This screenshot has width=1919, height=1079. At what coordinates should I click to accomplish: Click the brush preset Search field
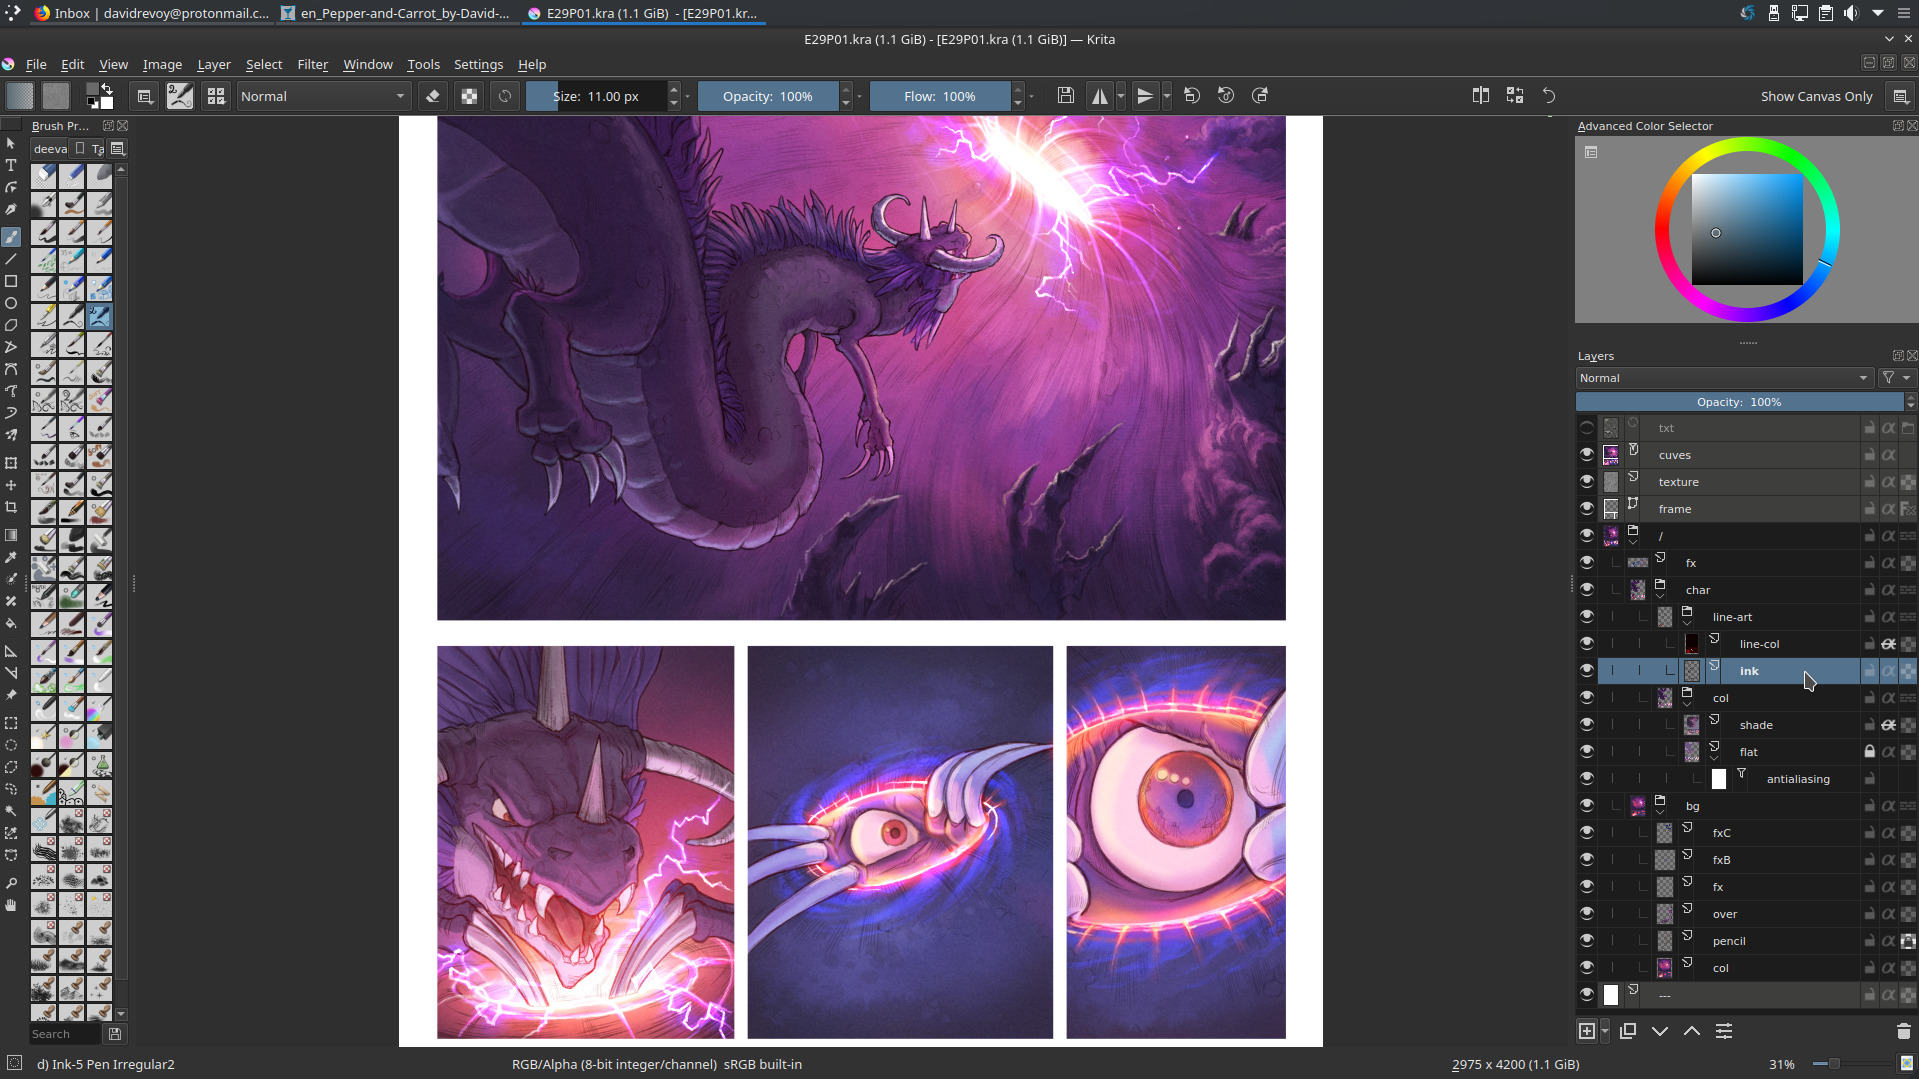pos(64,1034)
